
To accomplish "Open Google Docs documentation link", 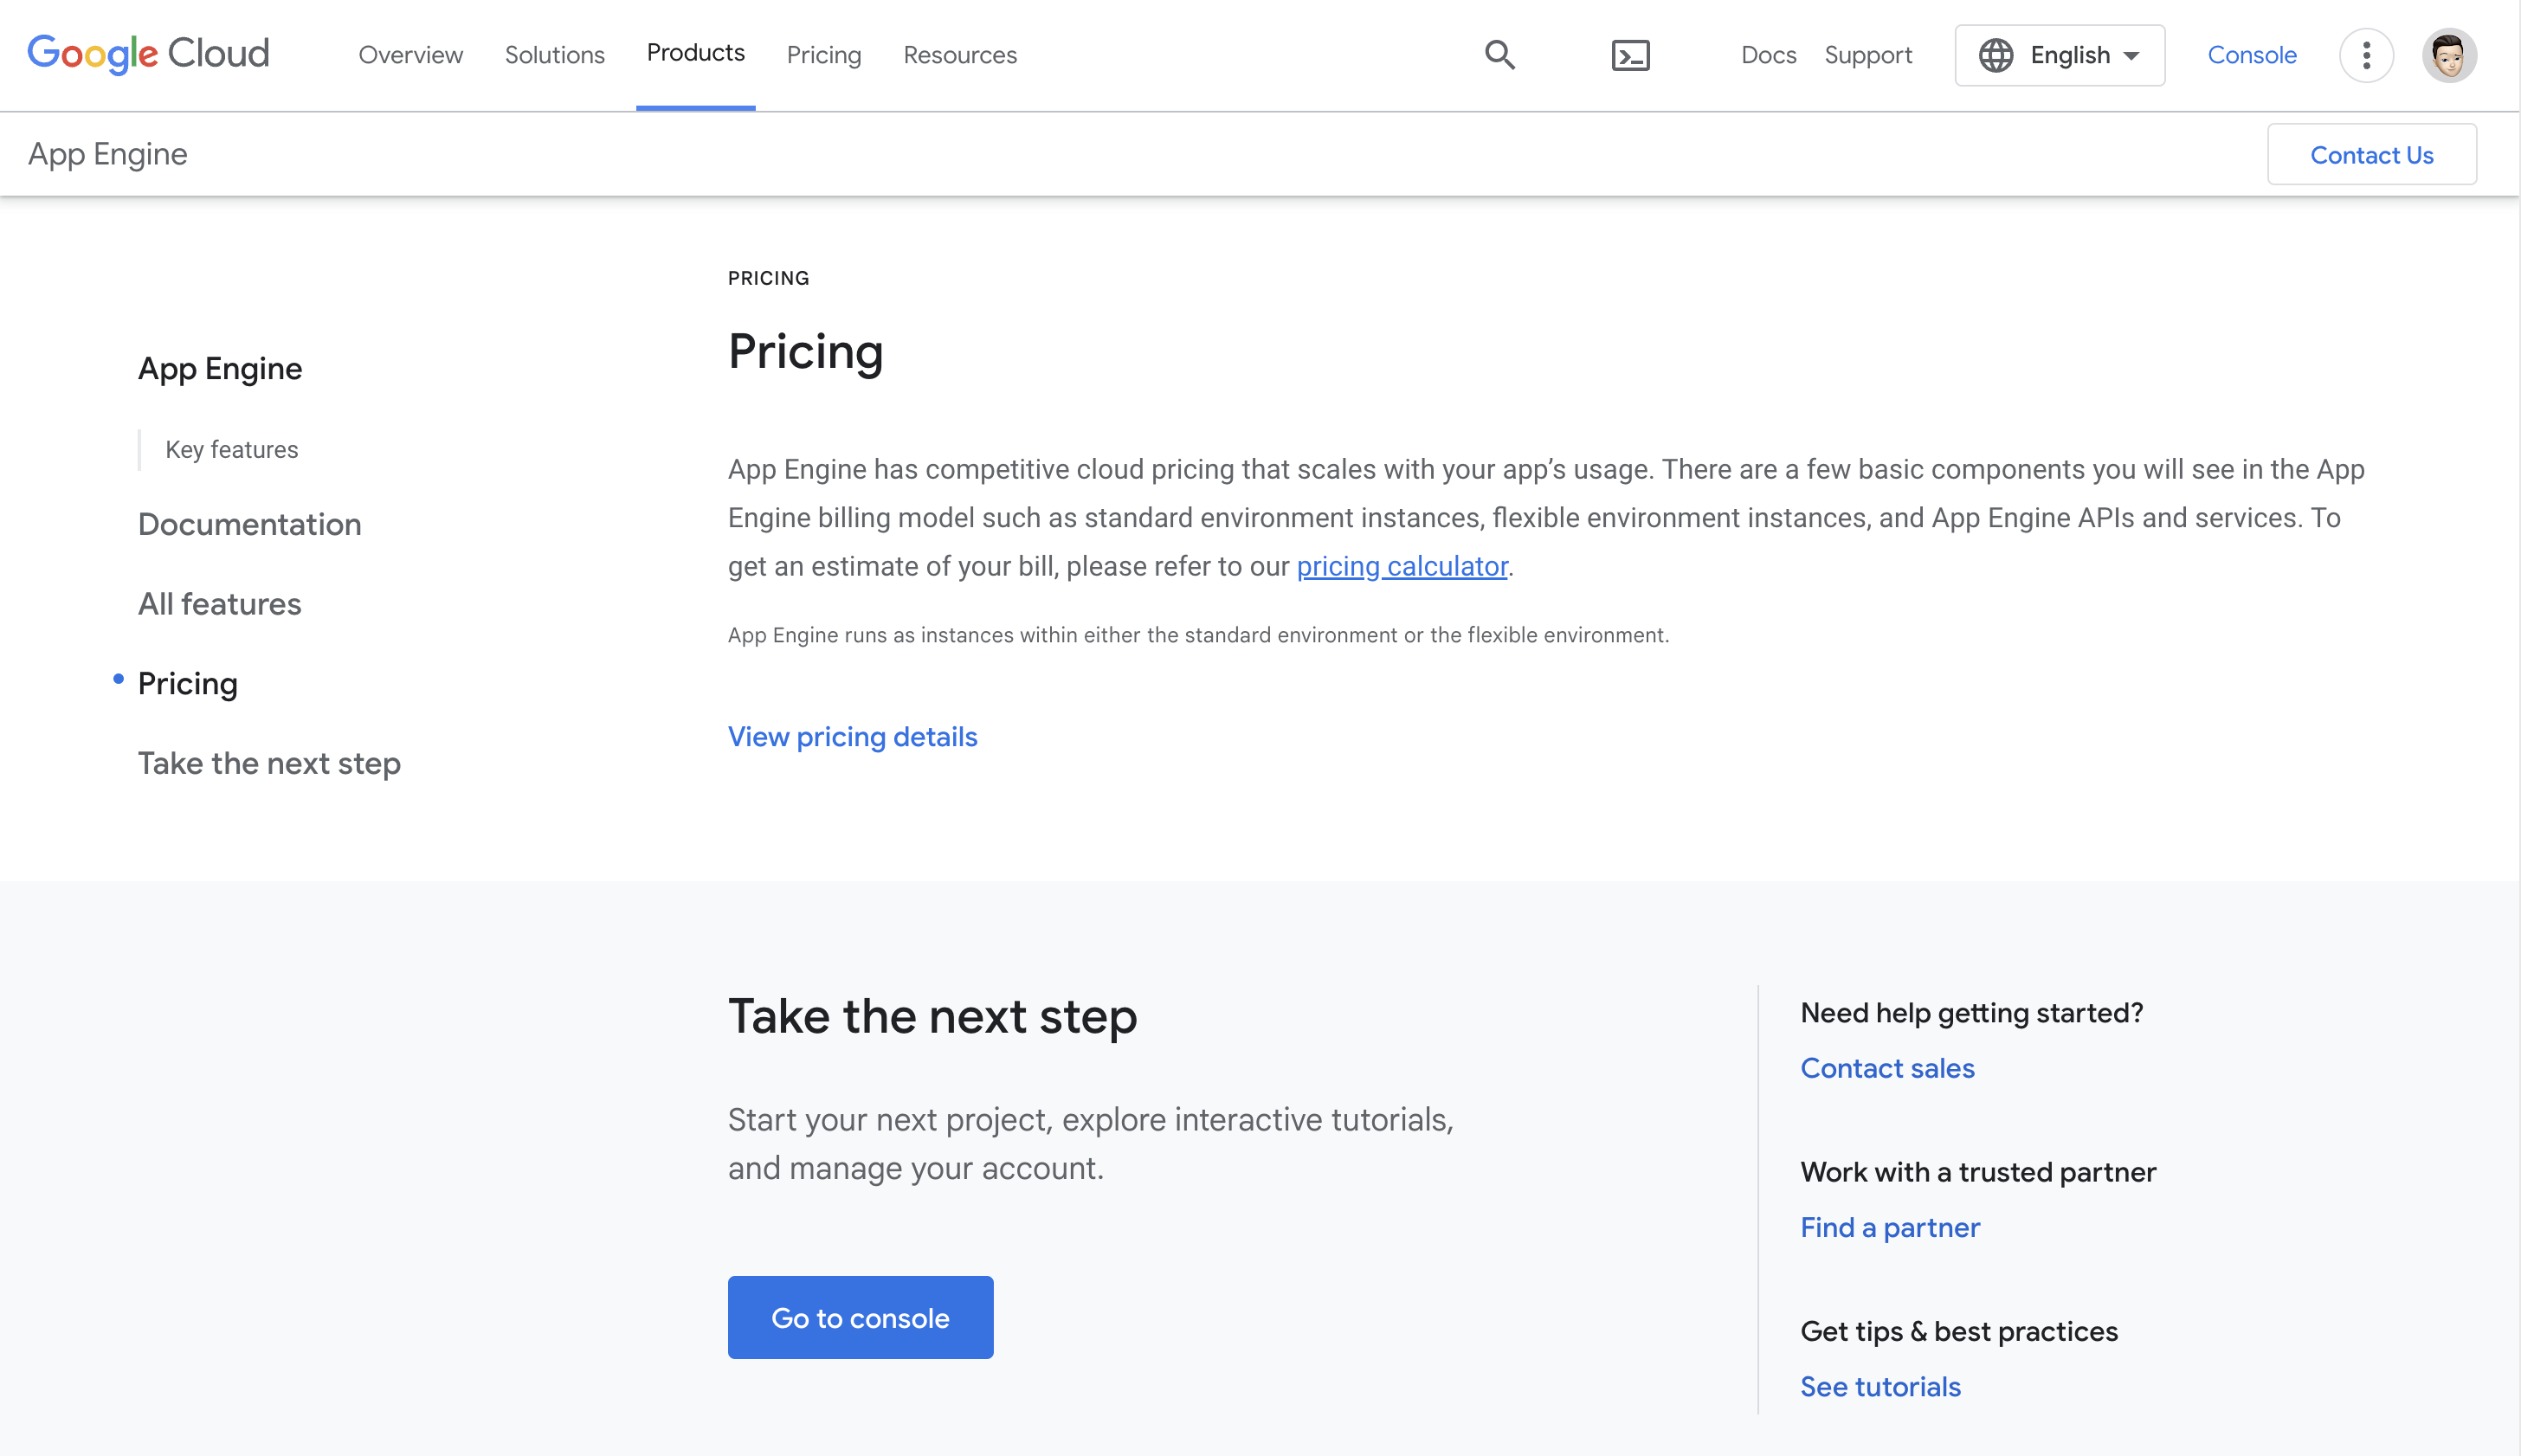I will click(x=1767, y=54).
